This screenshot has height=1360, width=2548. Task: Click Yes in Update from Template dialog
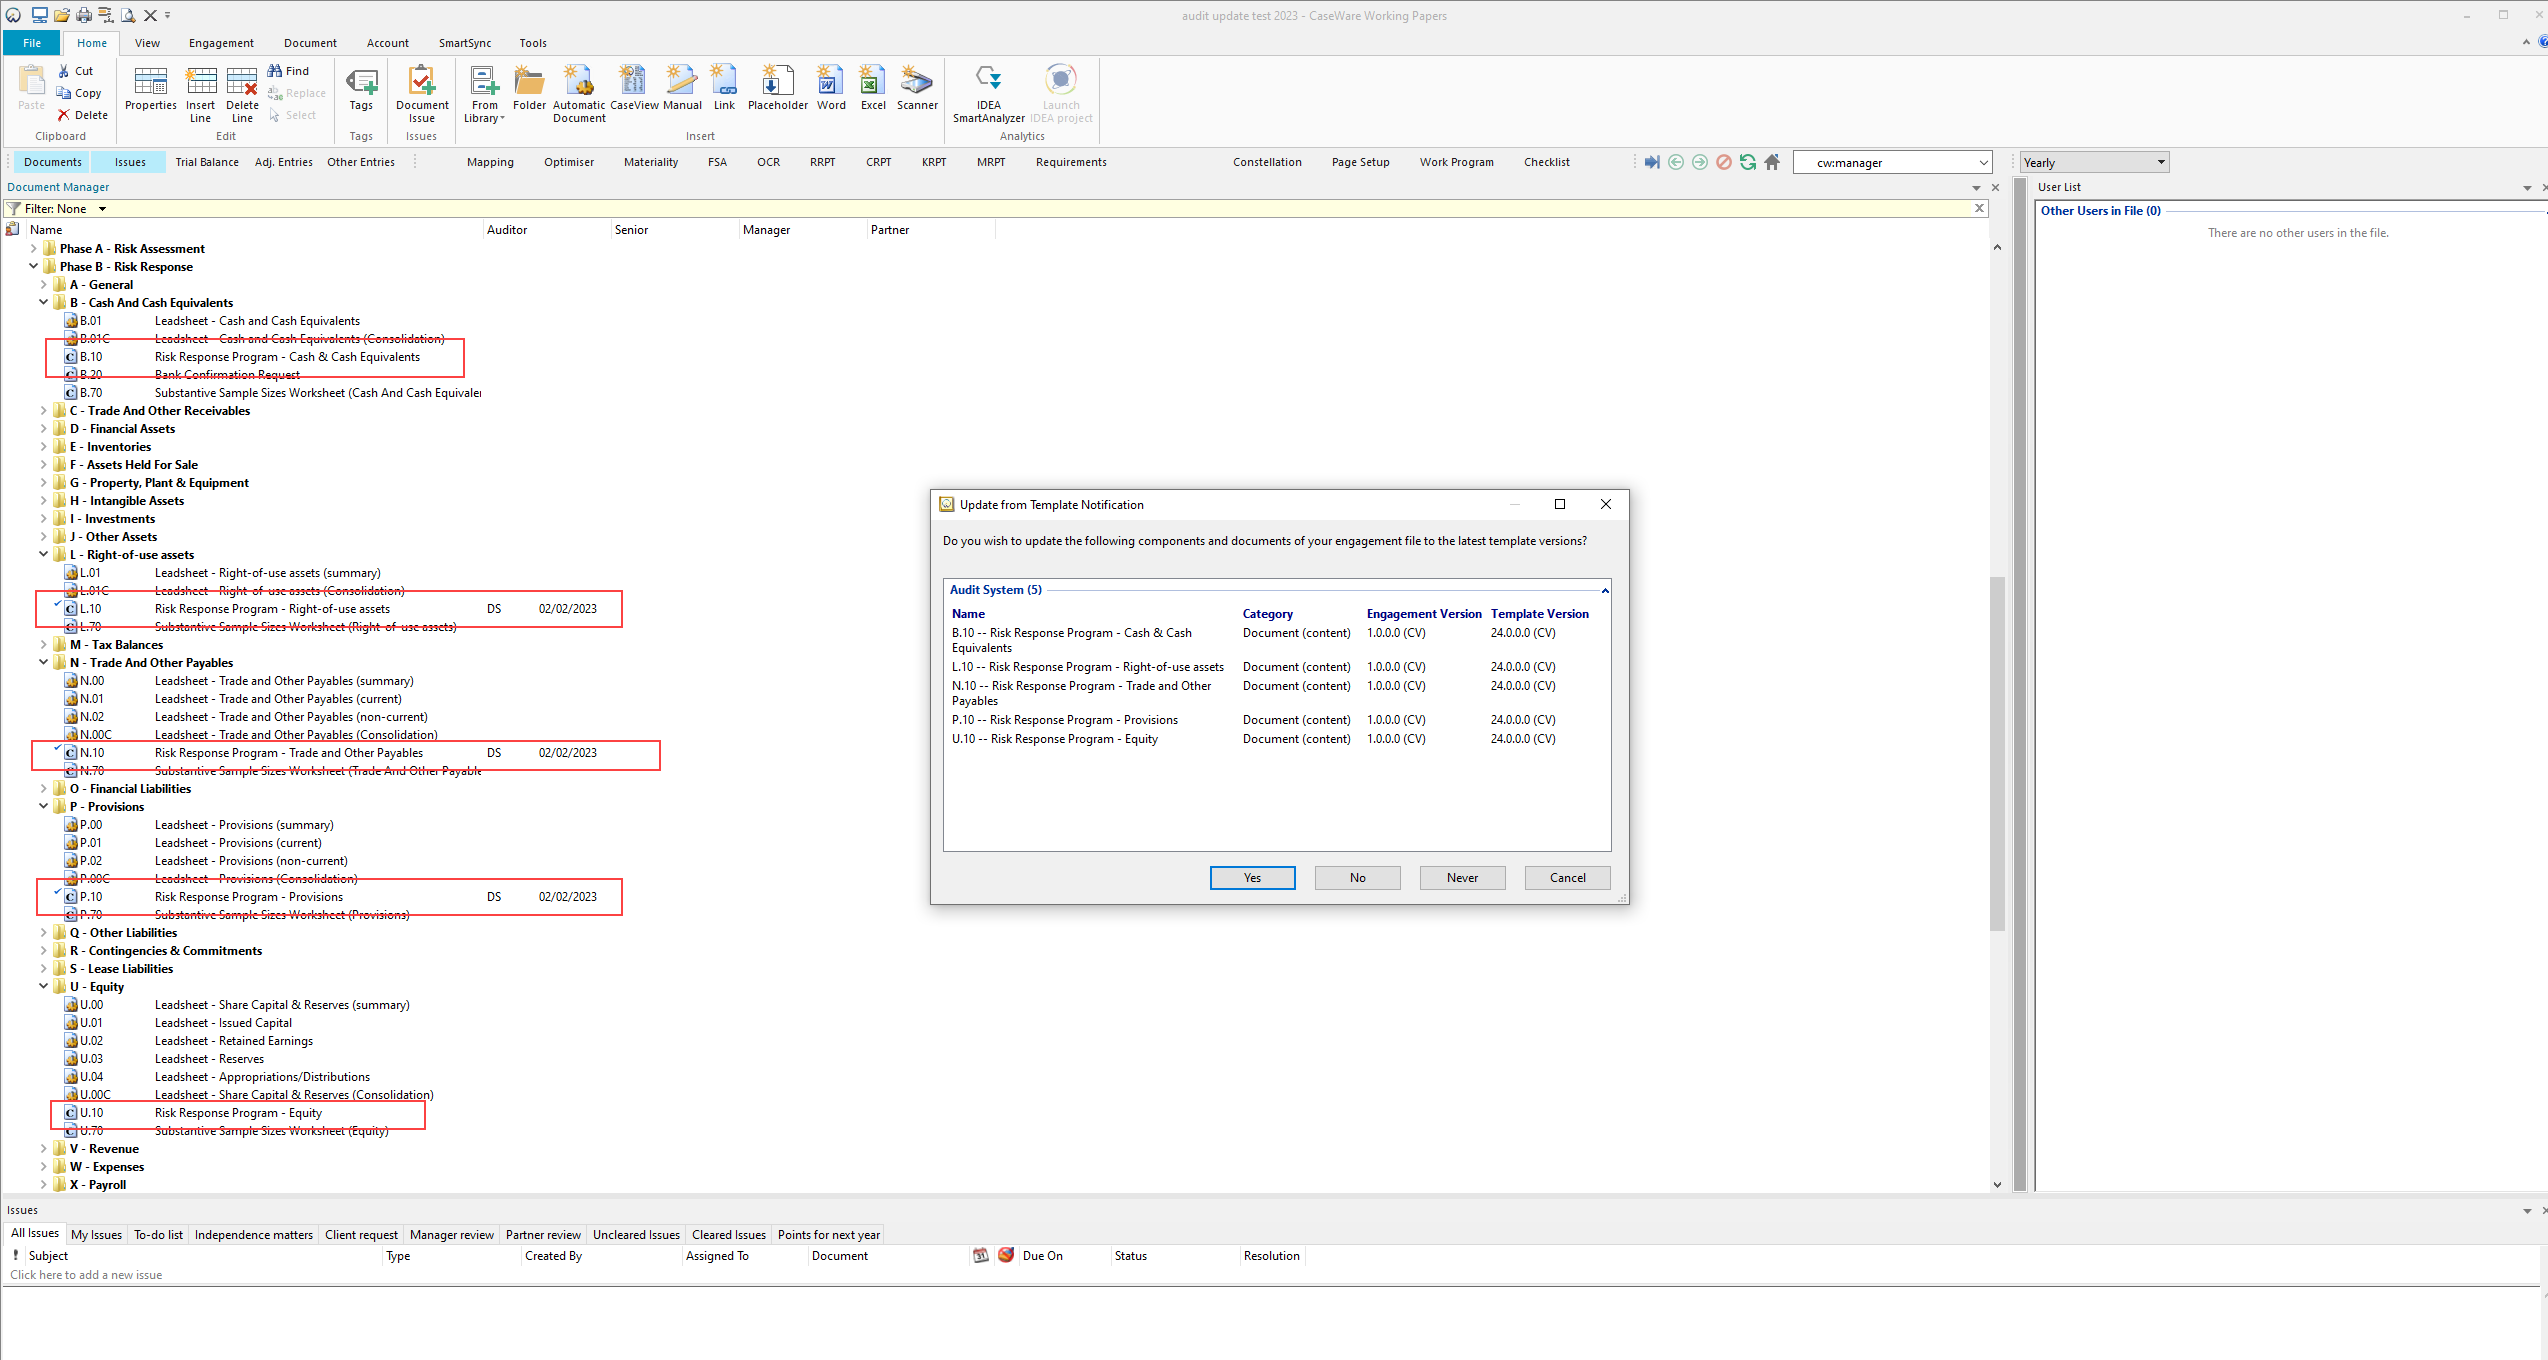click(1252, 878)
